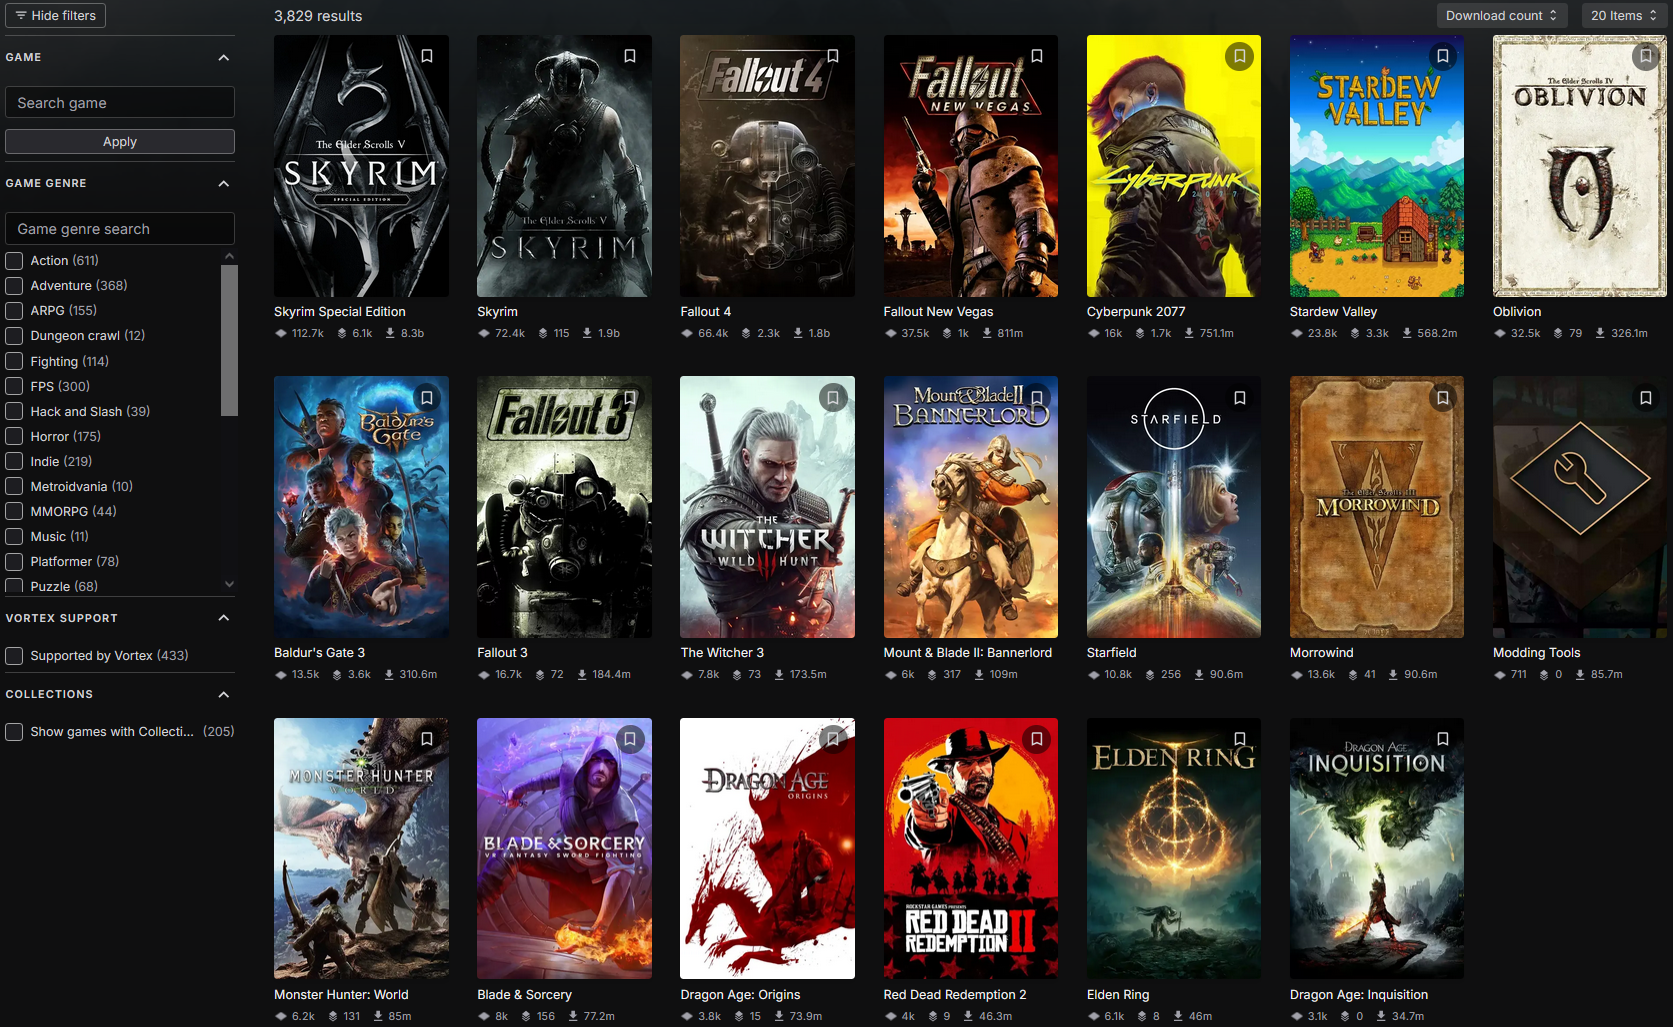Click the Search game input field
This screenshot has height=1027, width=1673.
click(120, 103)
